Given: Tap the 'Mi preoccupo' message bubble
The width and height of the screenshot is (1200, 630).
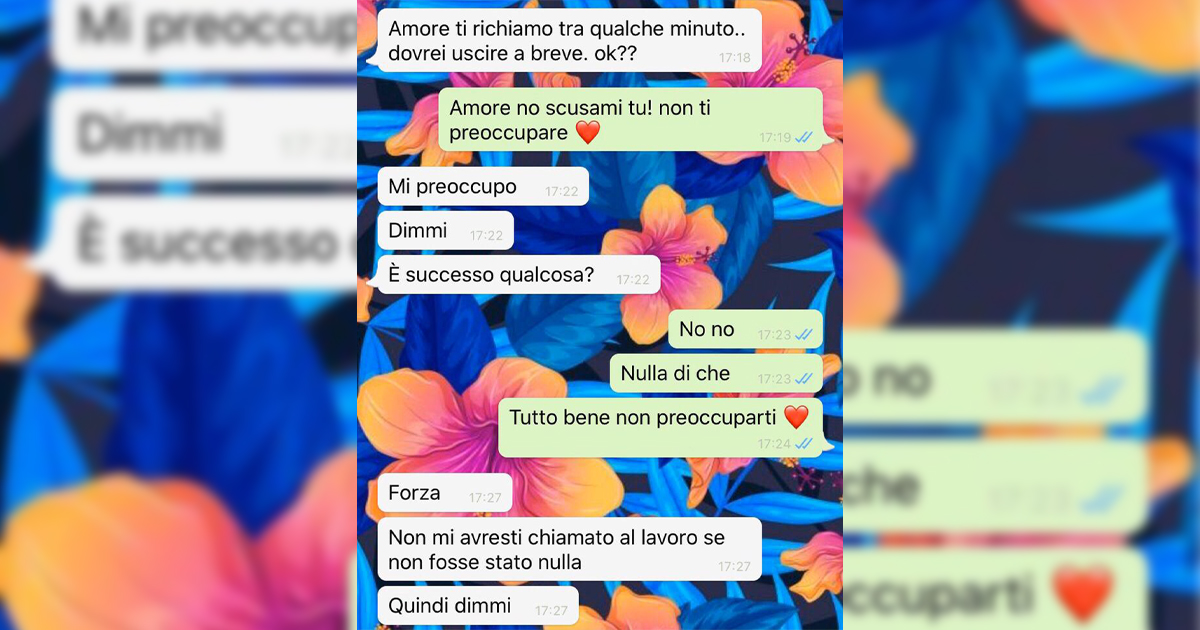Looking at the screenshot, I should pos(483,186).
